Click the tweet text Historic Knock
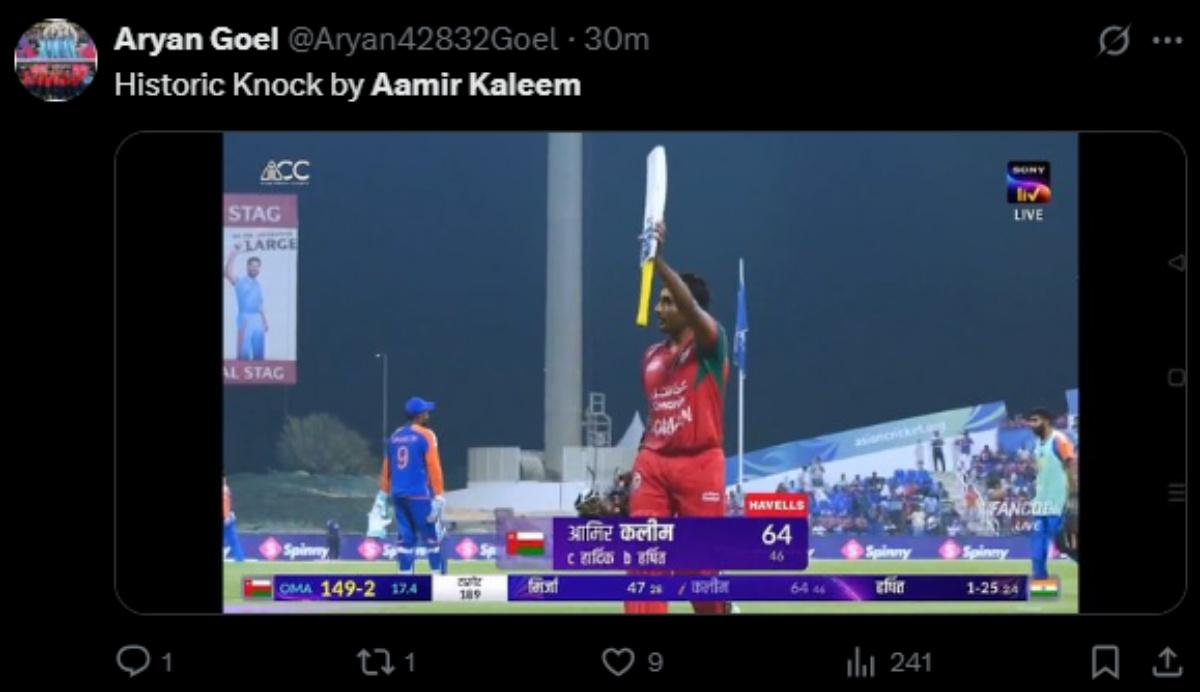Viewport: 1200px width, 692px height. click(218, 85)
